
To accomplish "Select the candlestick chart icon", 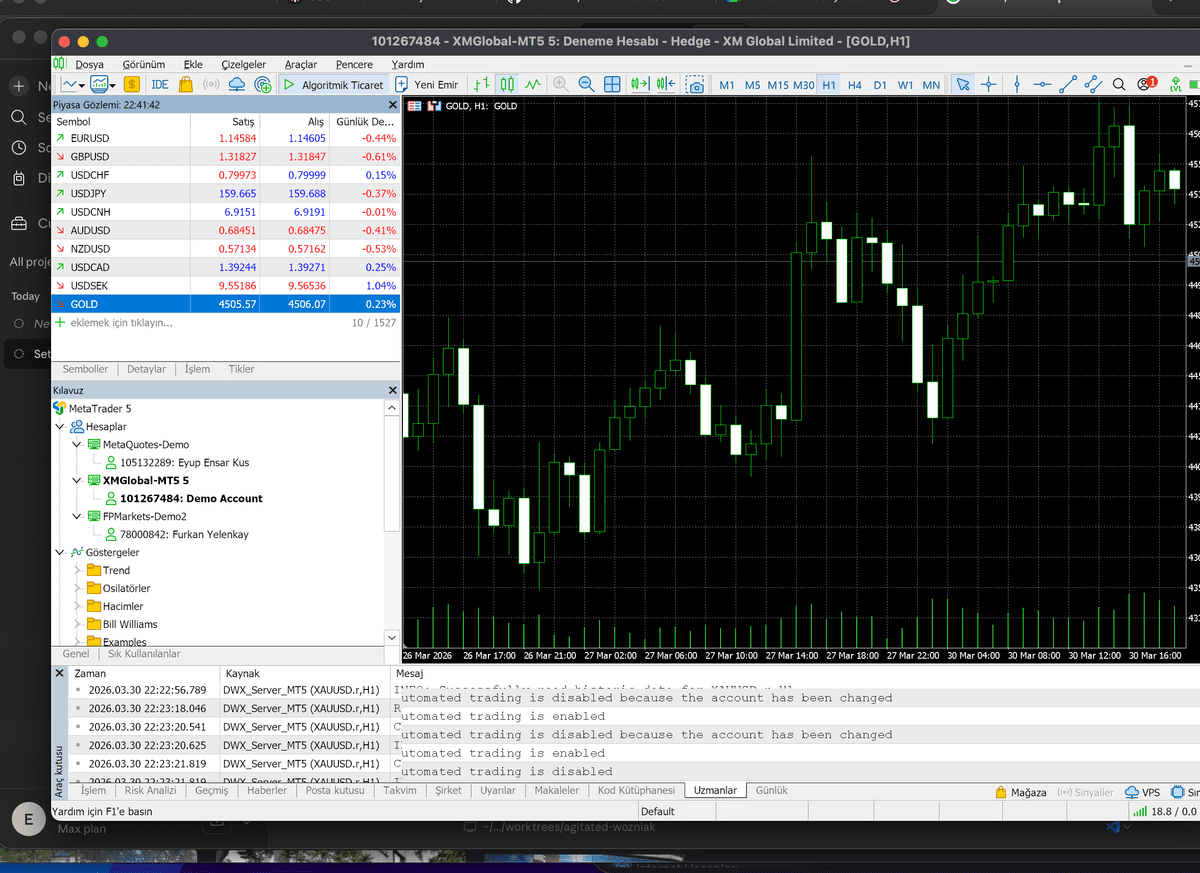I will (507, 85).
